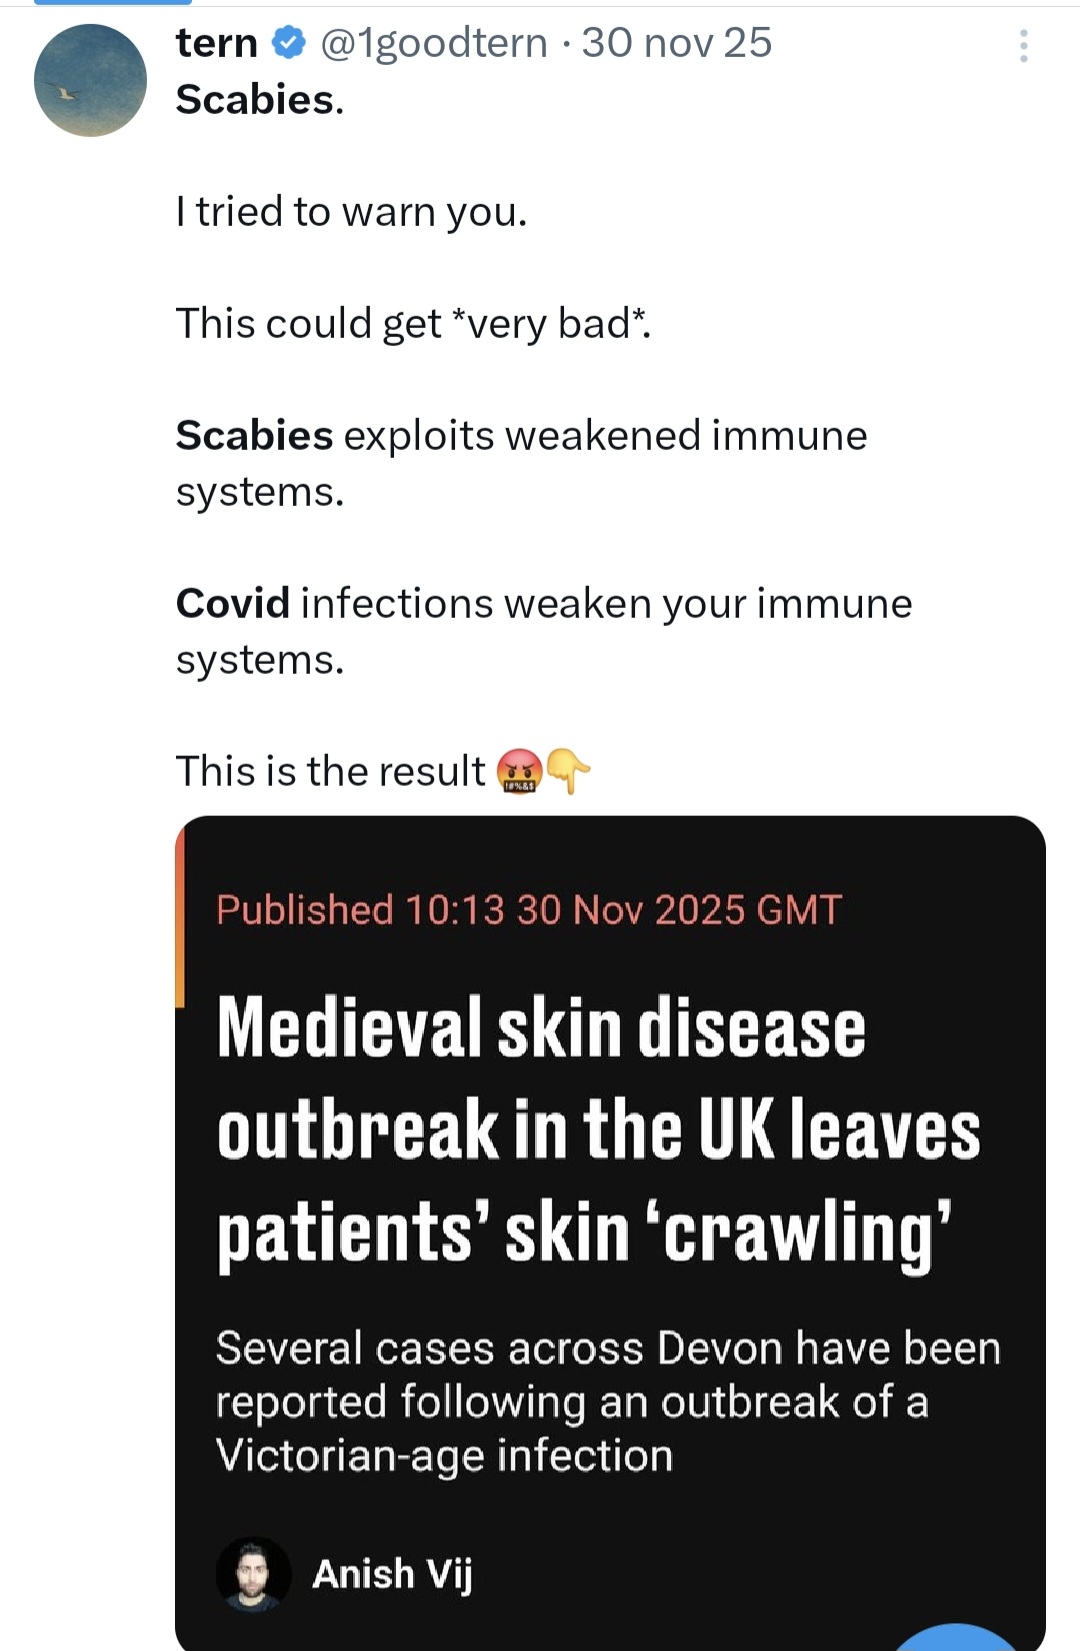Click the bold "Scabies." opening line

260,100
